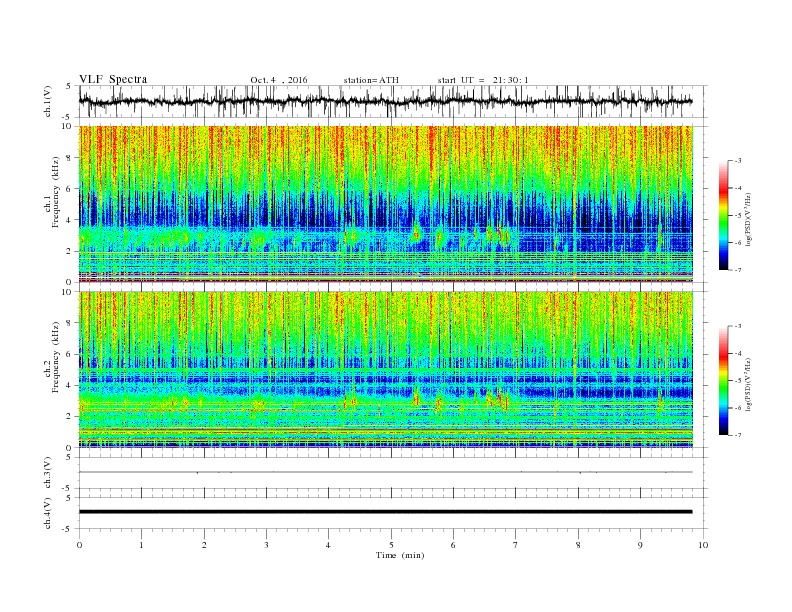The image size is (792, 612).
Task: Click the ch.4 thick black voltage trace
Action: pos(385,512)
